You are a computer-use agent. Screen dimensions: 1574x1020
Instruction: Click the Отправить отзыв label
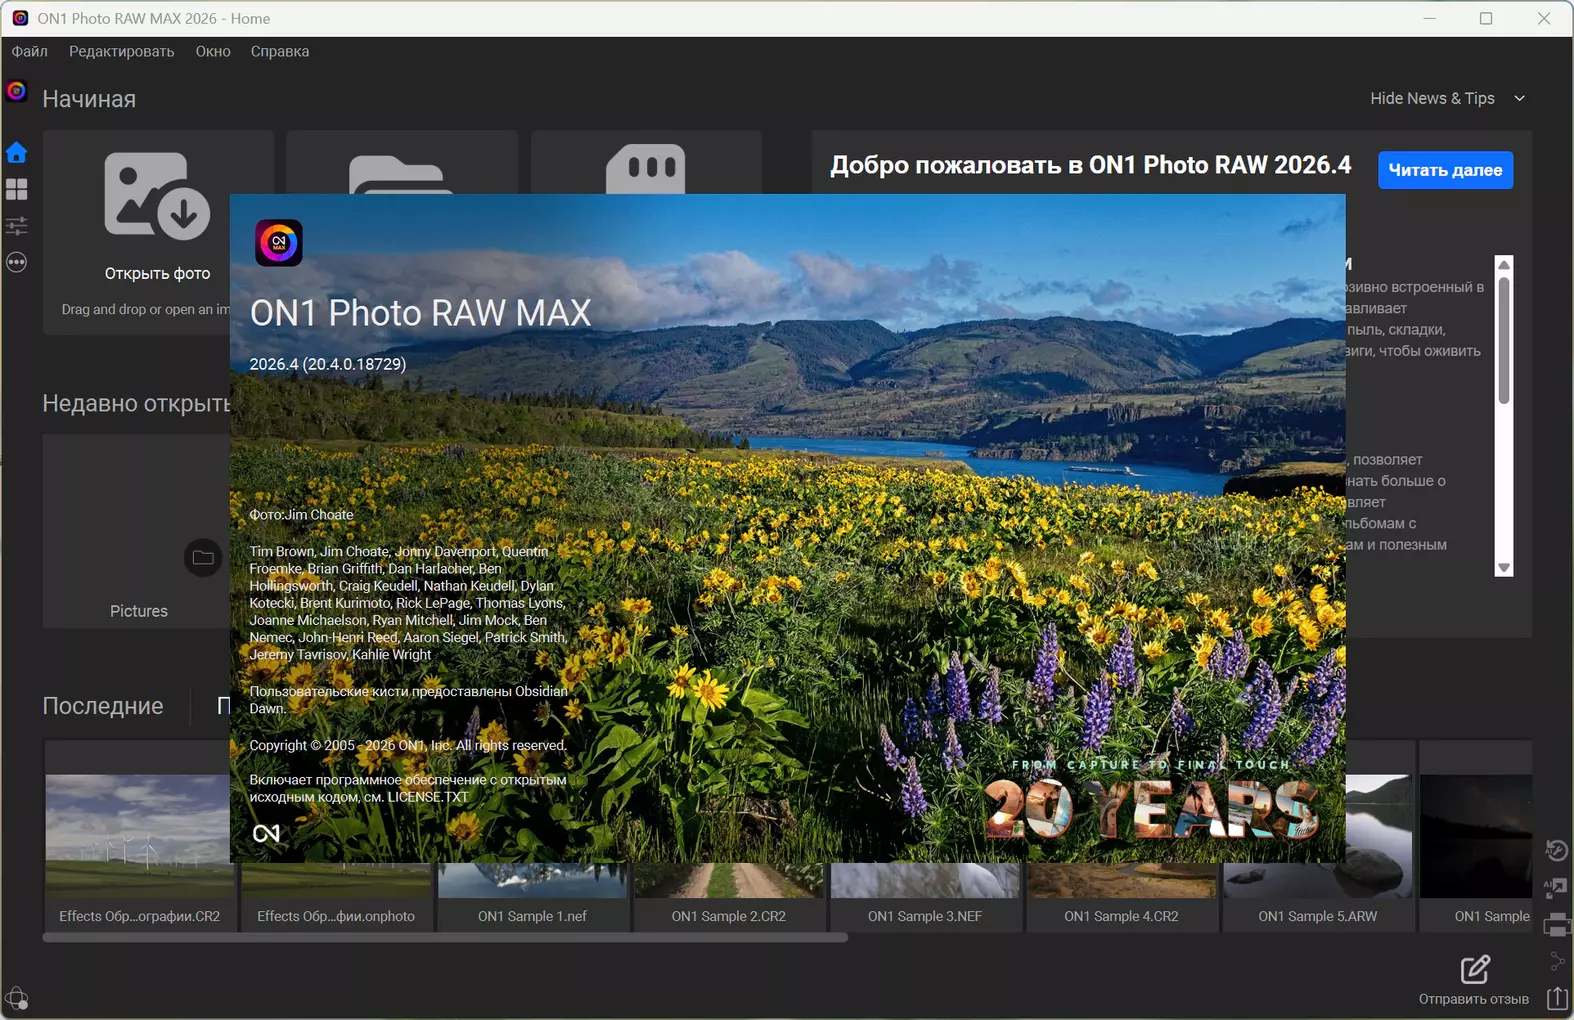pyautogui.click(x=1474, y=999)
